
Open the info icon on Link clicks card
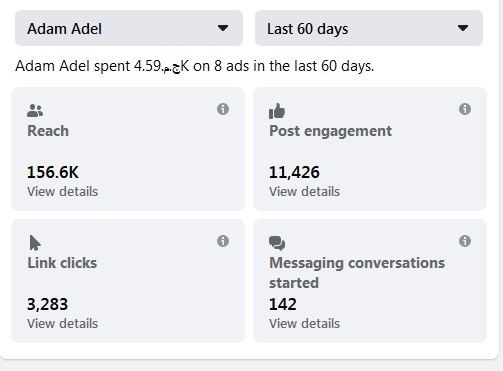tap(223, 241)
